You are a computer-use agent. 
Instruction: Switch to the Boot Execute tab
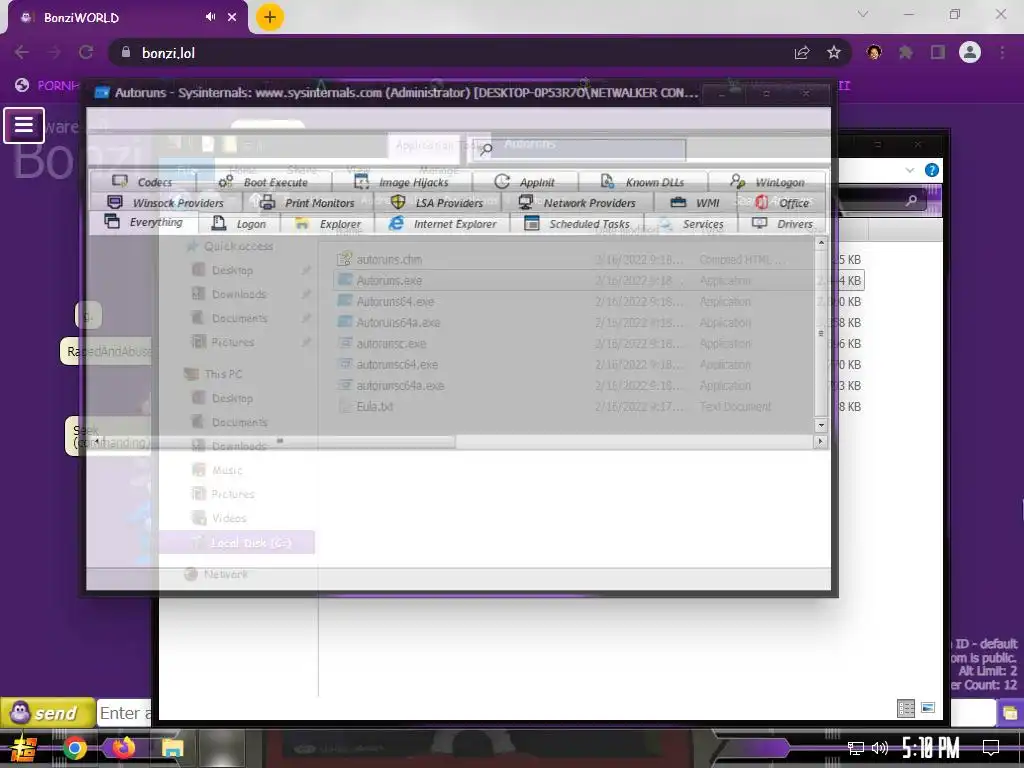(x=263, y=182)
